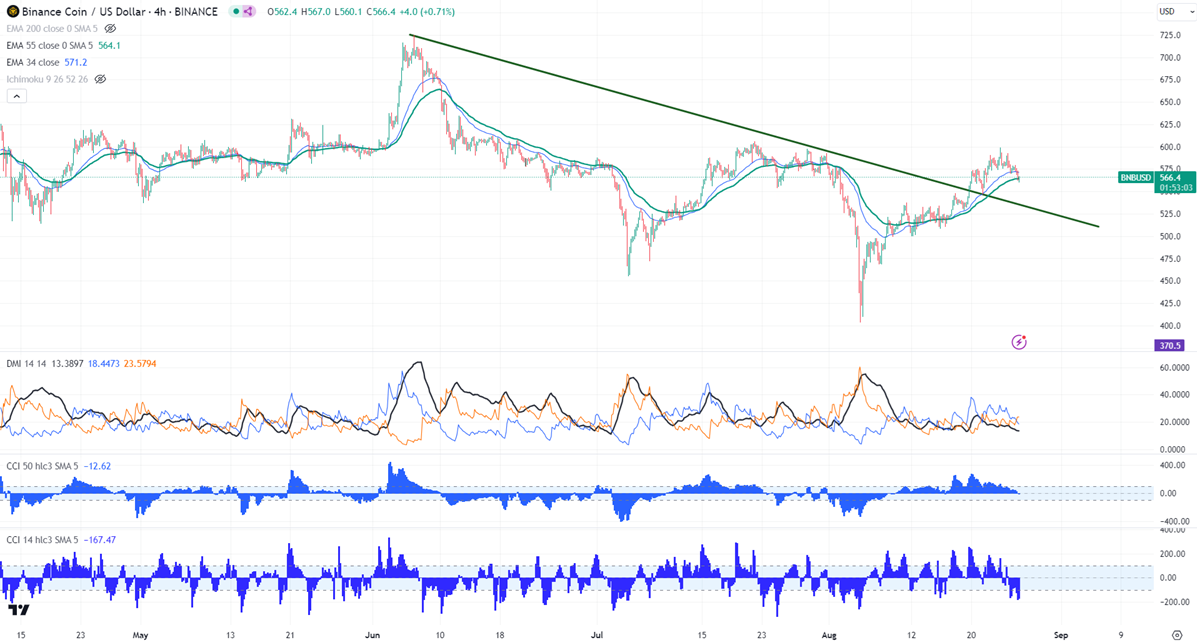Show the hidden Ichimoku indicator

click(100, 79)
